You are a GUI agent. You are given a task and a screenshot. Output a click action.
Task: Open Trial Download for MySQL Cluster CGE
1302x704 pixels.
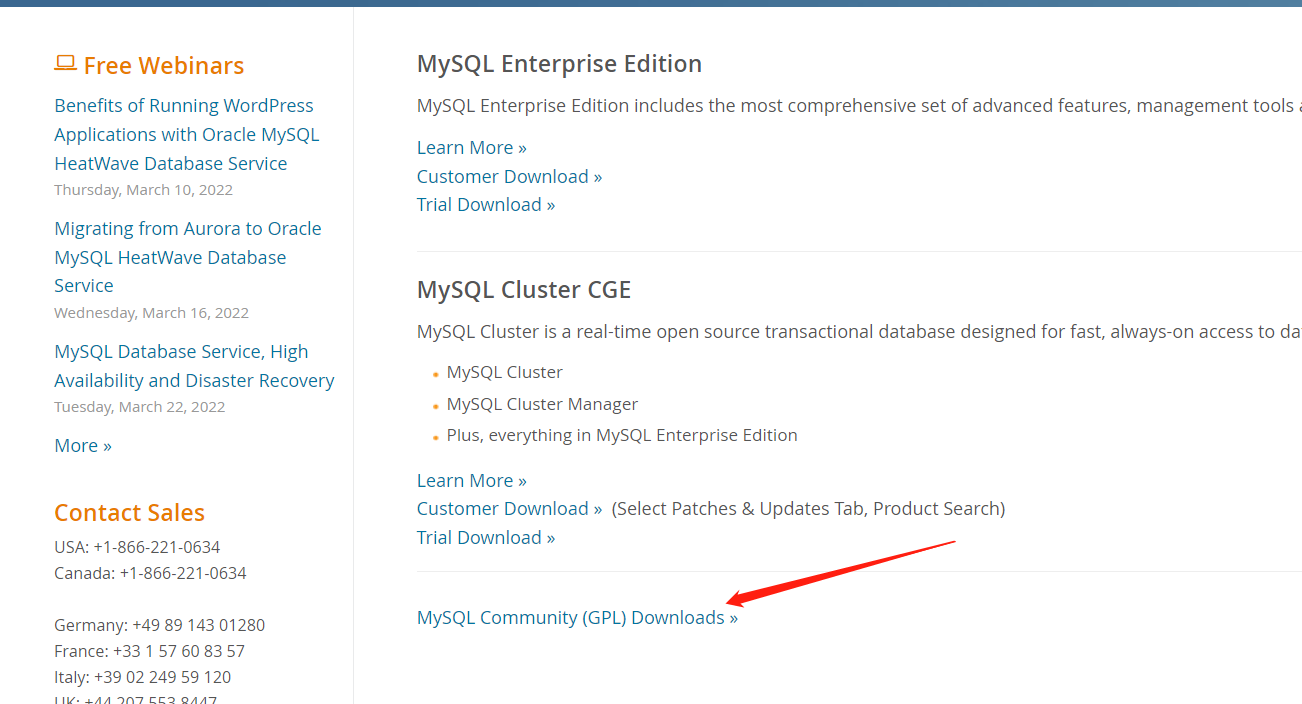[x=485, y=538]
